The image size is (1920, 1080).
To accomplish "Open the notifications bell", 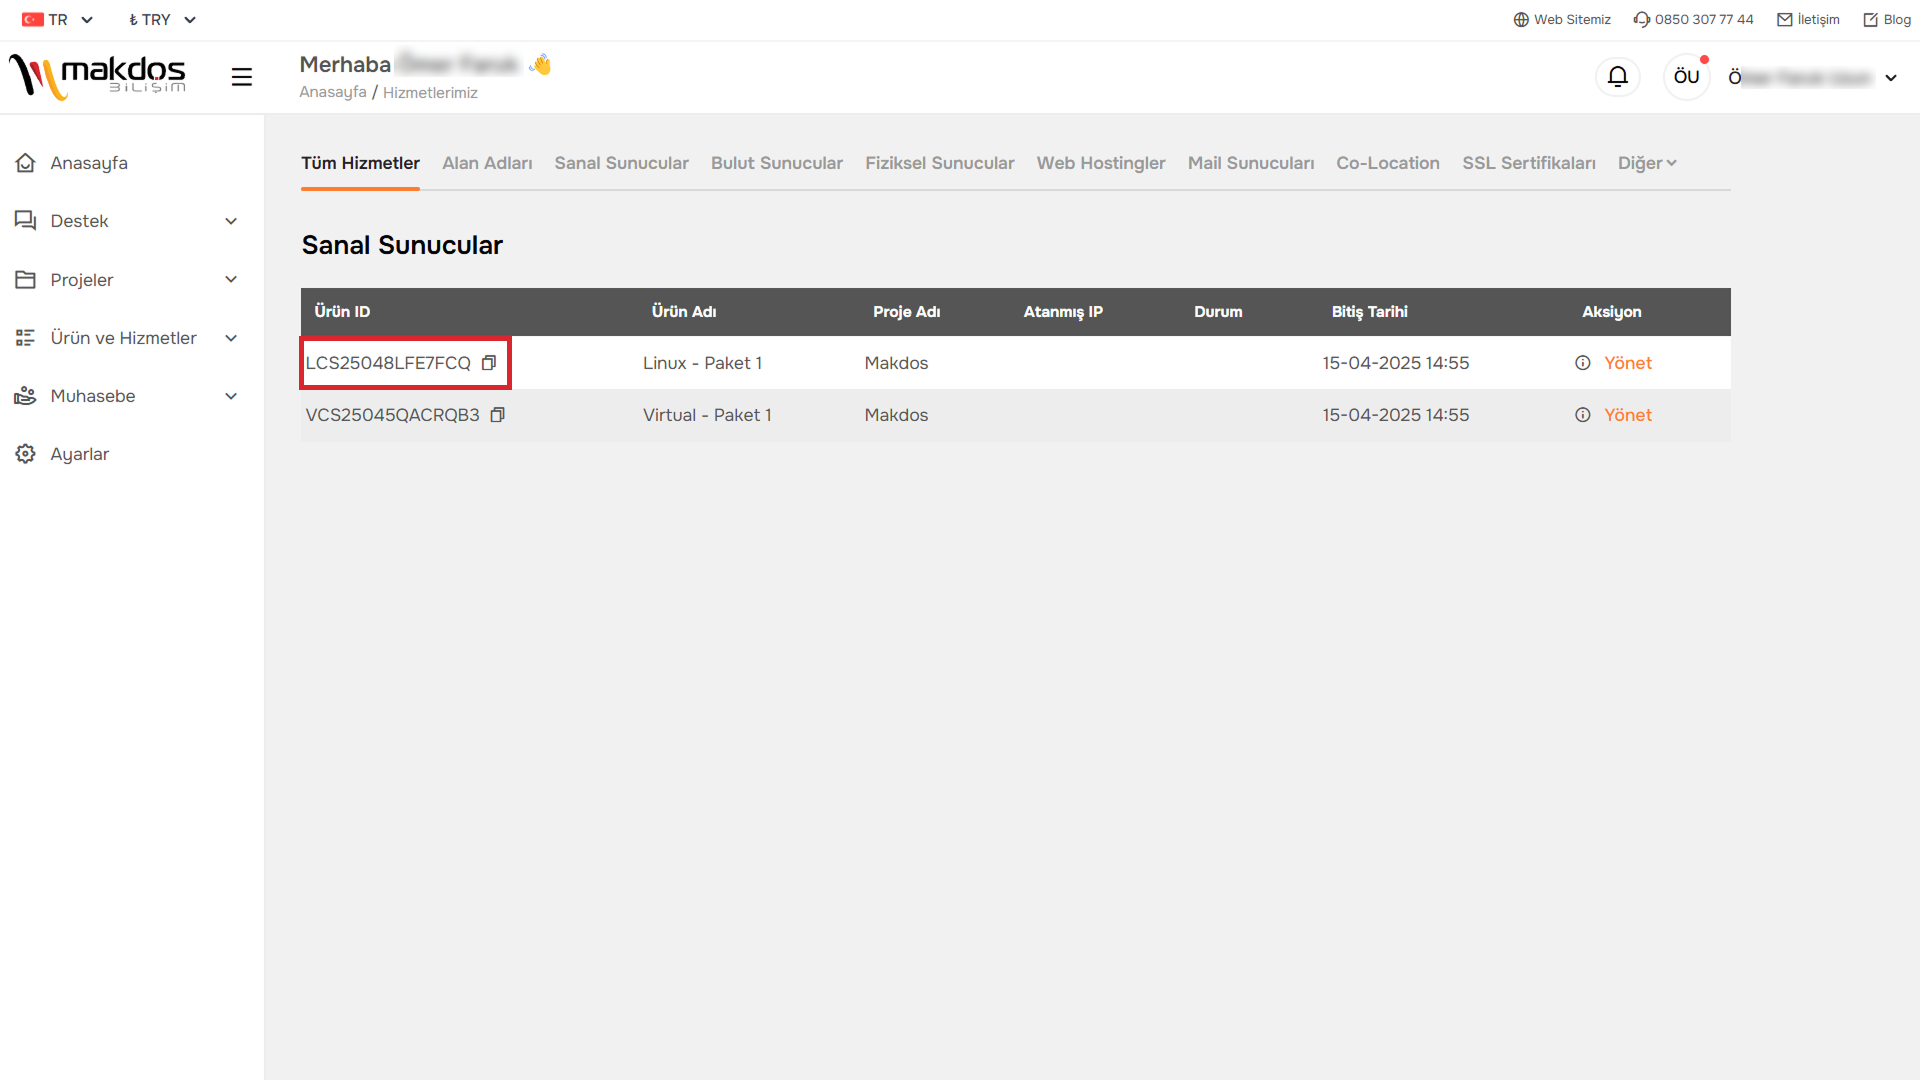I will [1617, 77].
